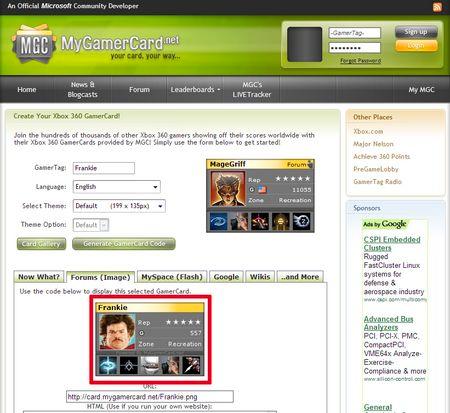
Task: Expand the Leaderboards menu
Action: [195, 89]
